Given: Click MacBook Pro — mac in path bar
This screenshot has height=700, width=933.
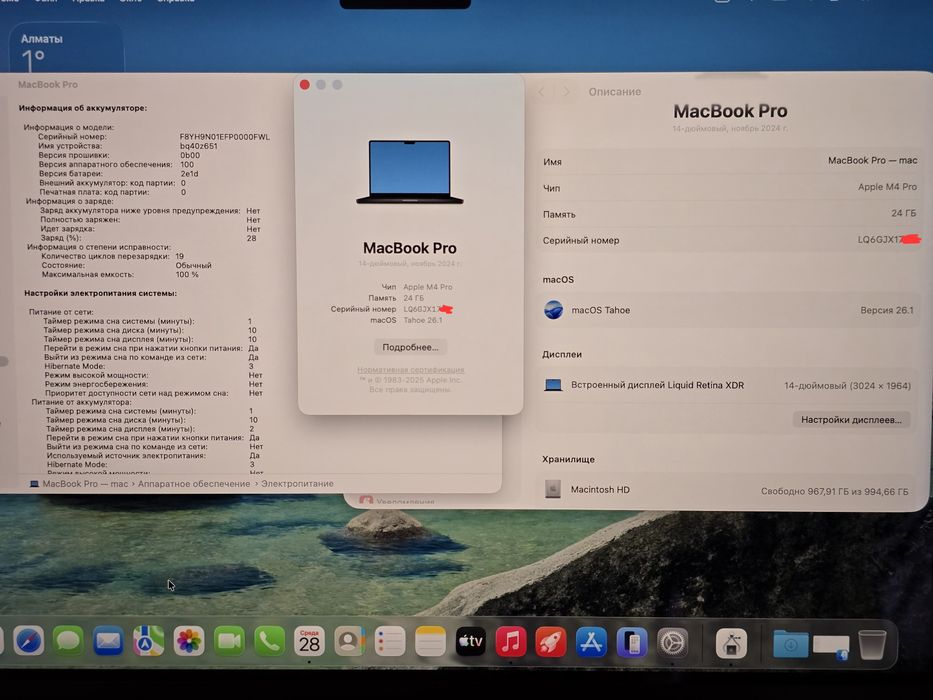Looking at the screenshot, I should [85, 484].
